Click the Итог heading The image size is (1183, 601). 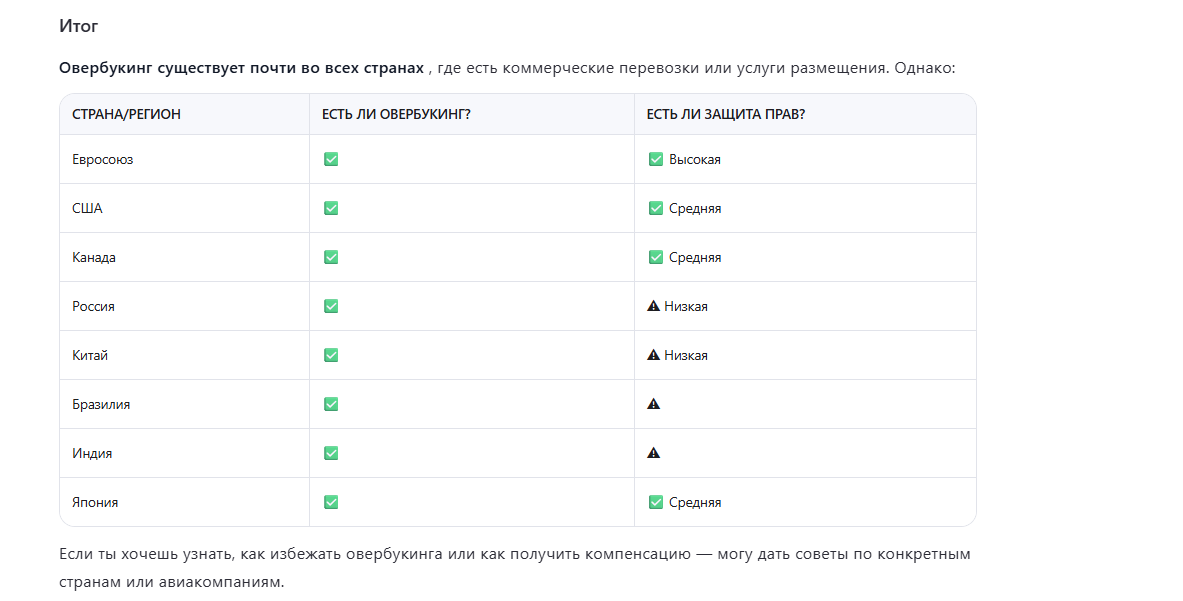click(79, 27)
